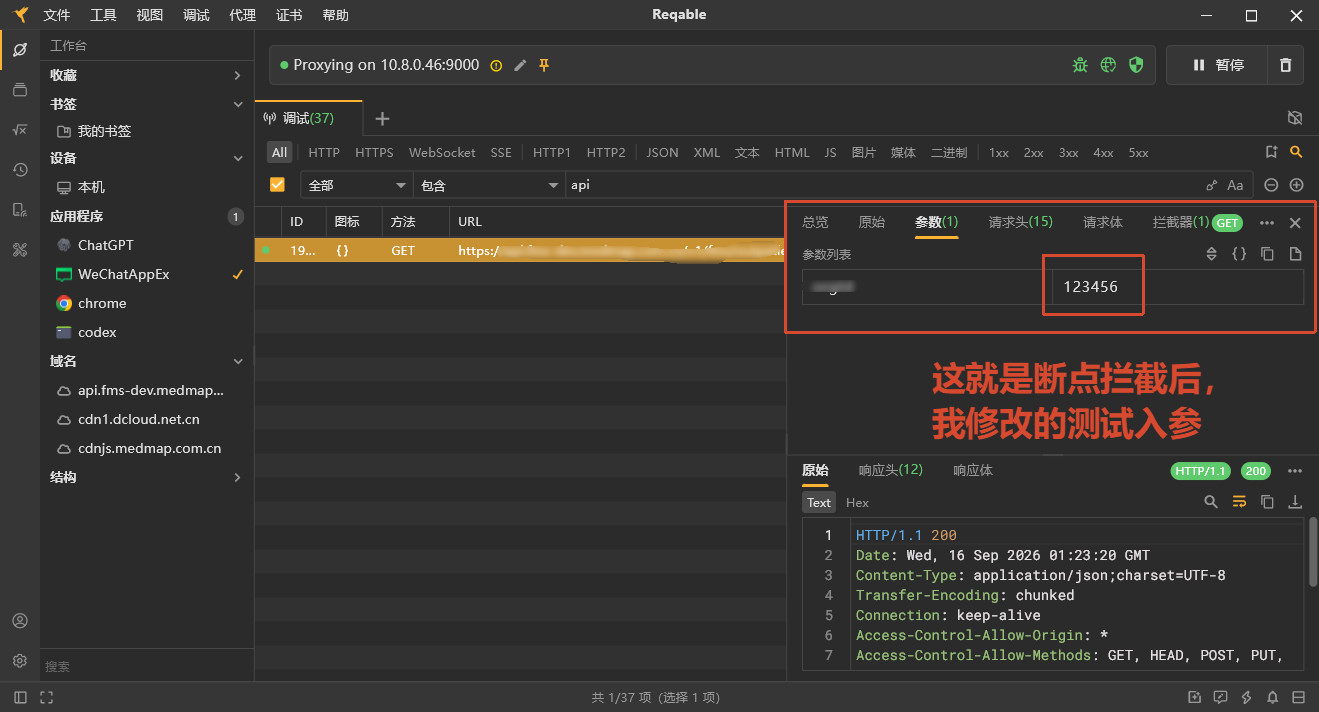Search within response using magnifier icon

(1211, 502)
